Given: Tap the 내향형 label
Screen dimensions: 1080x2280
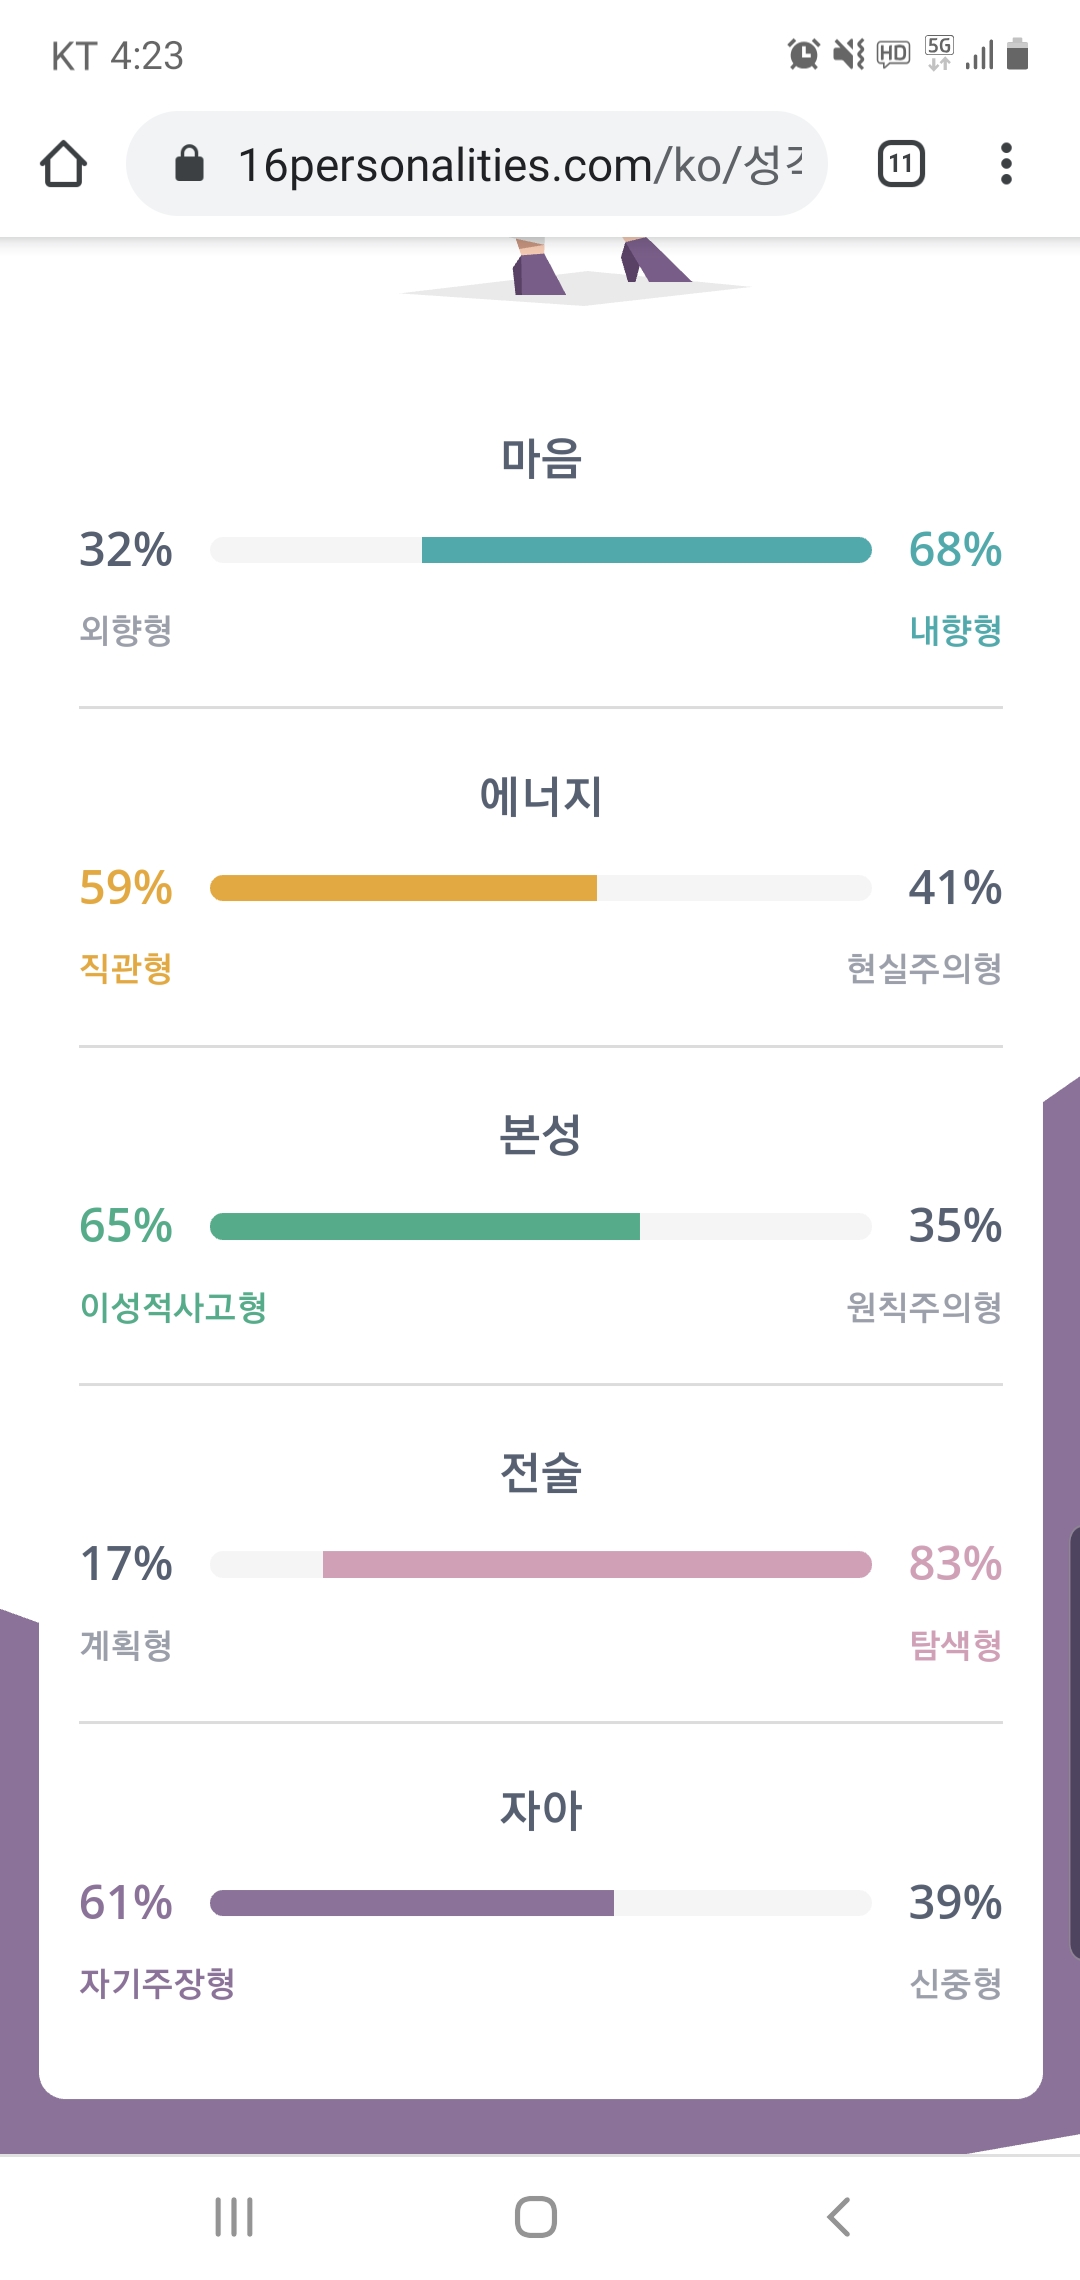Looking at the screenshot, I should click(955, 630).
